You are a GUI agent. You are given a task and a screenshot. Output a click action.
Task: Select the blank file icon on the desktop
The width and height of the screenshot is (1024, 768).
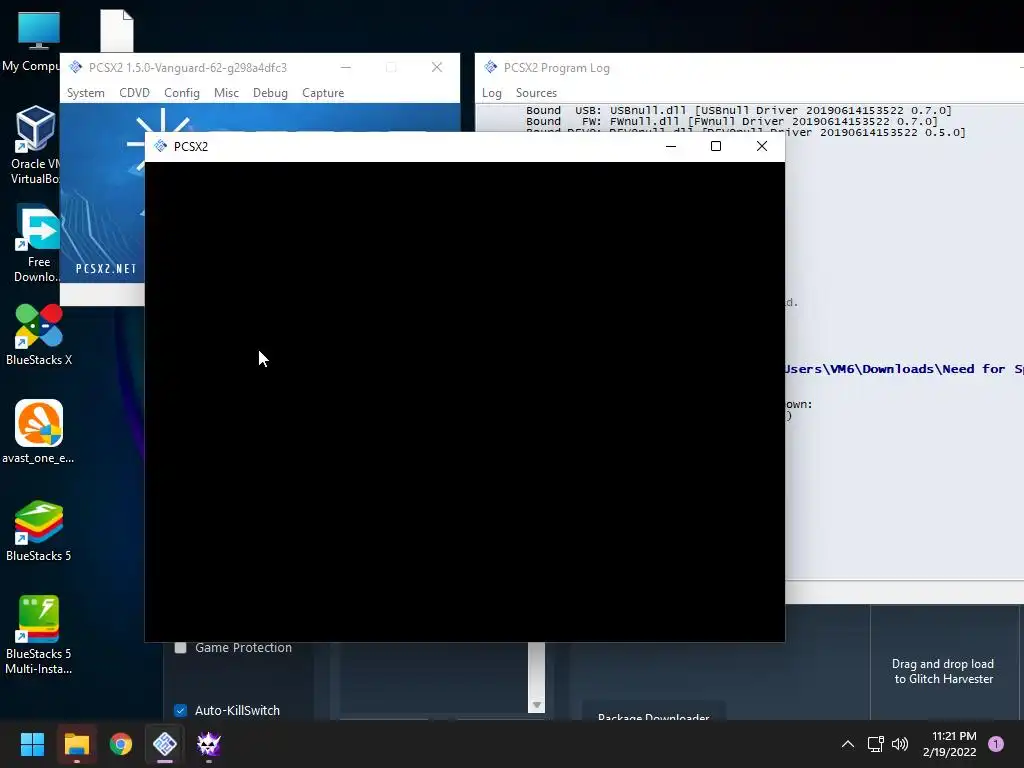117,30
